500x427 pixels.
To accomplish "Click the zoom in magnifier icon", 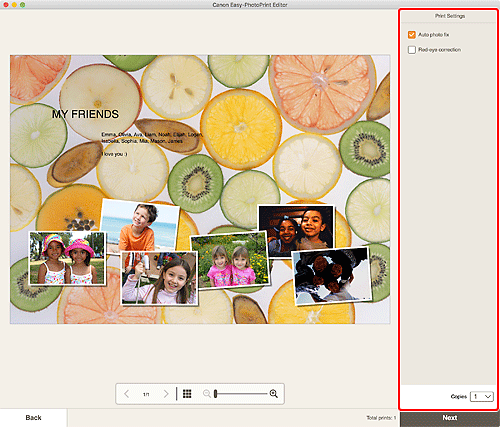I will (274, 394).
